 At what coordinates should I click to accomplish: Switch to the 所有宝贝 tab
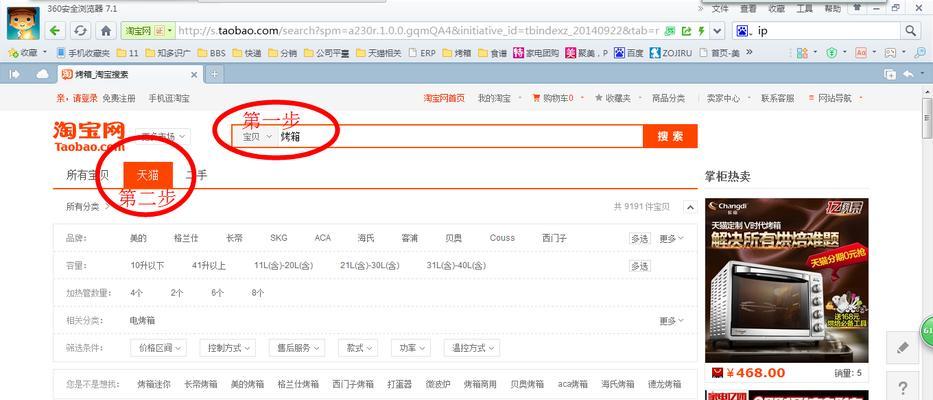(87, 175)
